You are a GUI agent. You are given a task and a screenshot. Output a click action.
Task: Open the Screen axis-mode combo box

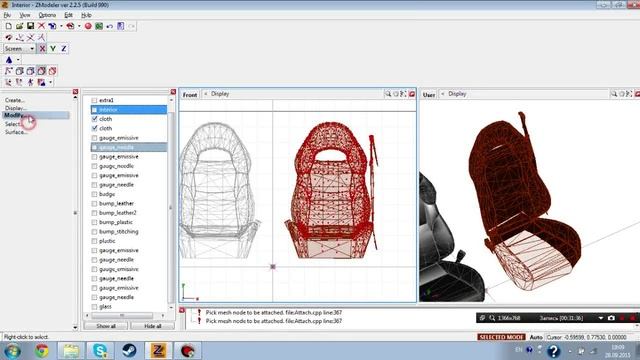pyautogui.click(x=19, y=49)
